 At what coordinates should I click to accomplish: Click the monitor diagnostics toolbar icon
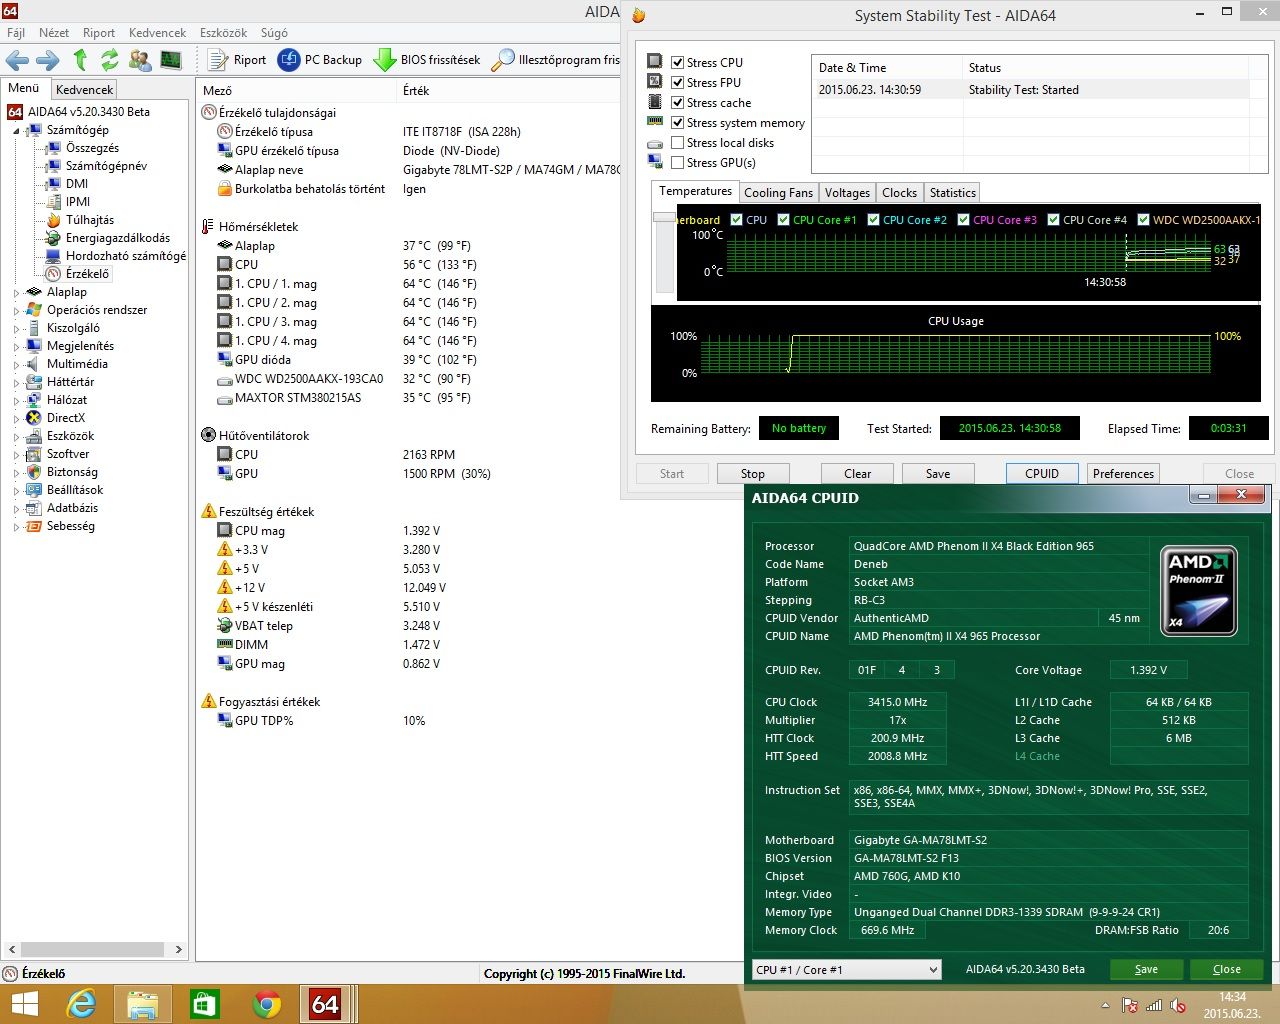171,60
